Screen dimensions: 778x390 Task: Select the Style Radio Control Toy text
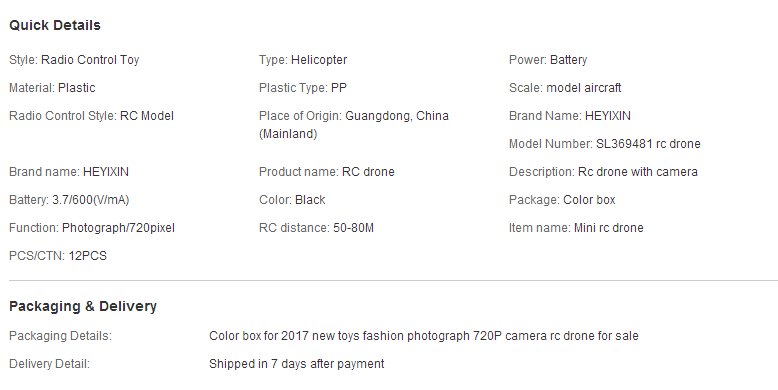coord(74,60)
